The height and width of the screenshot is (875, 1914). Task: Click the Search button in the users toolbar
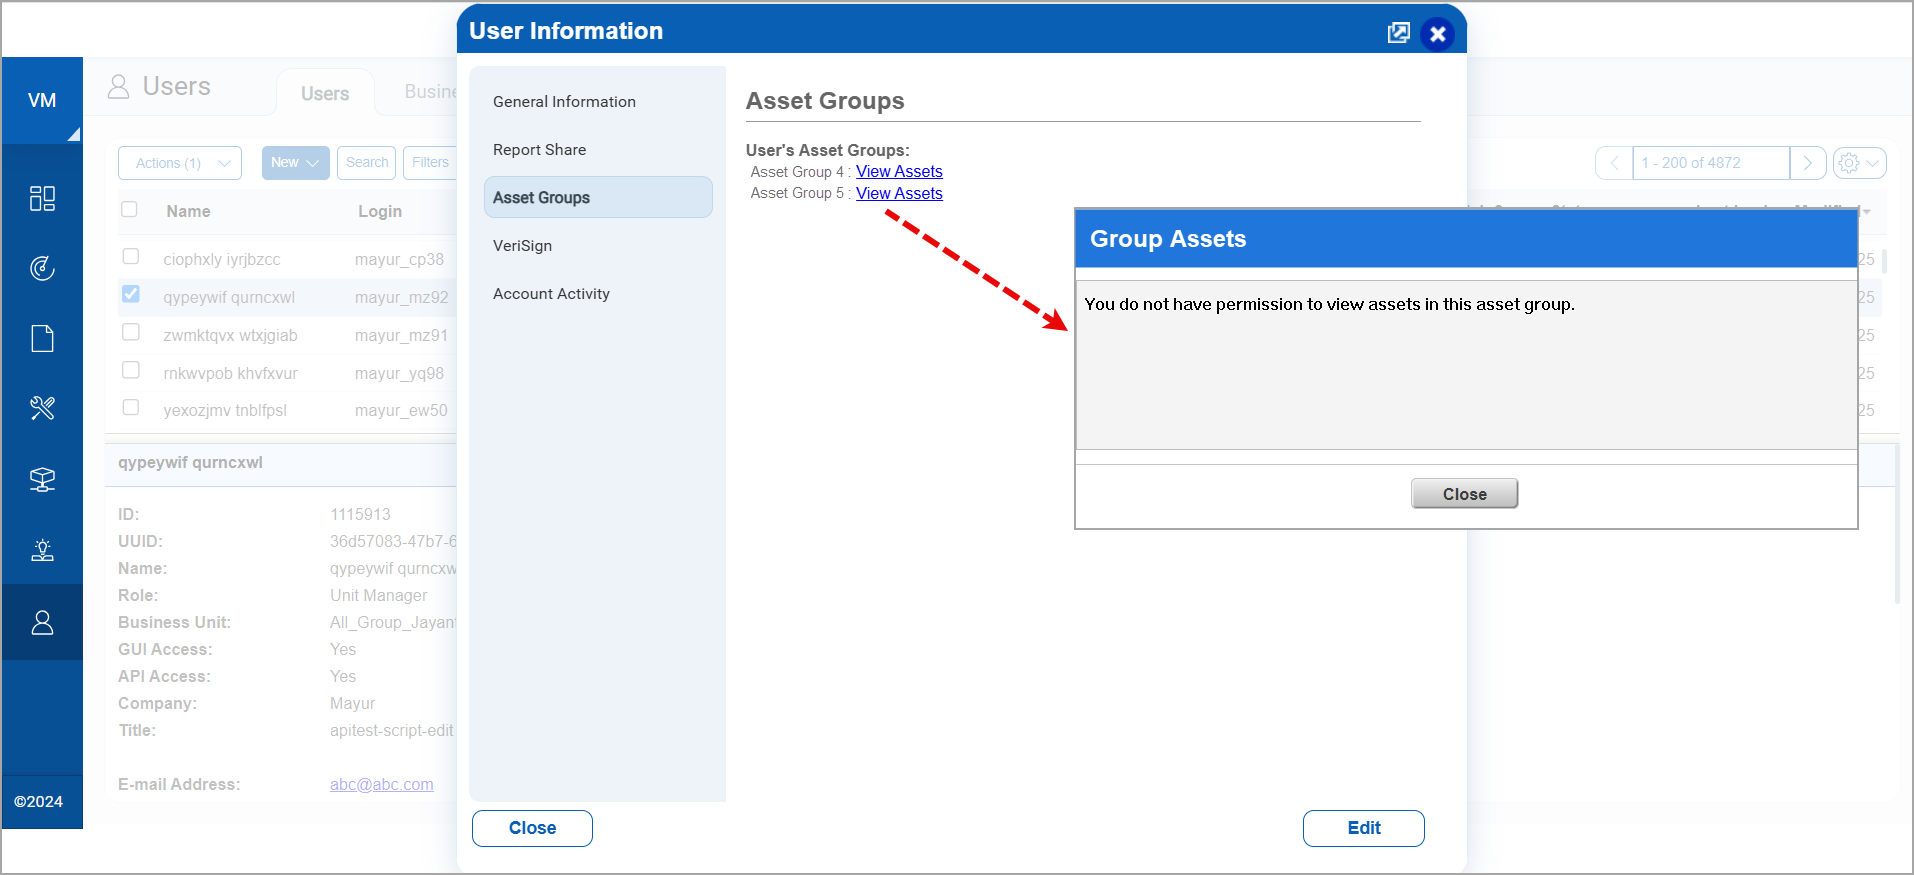point(367,163)
